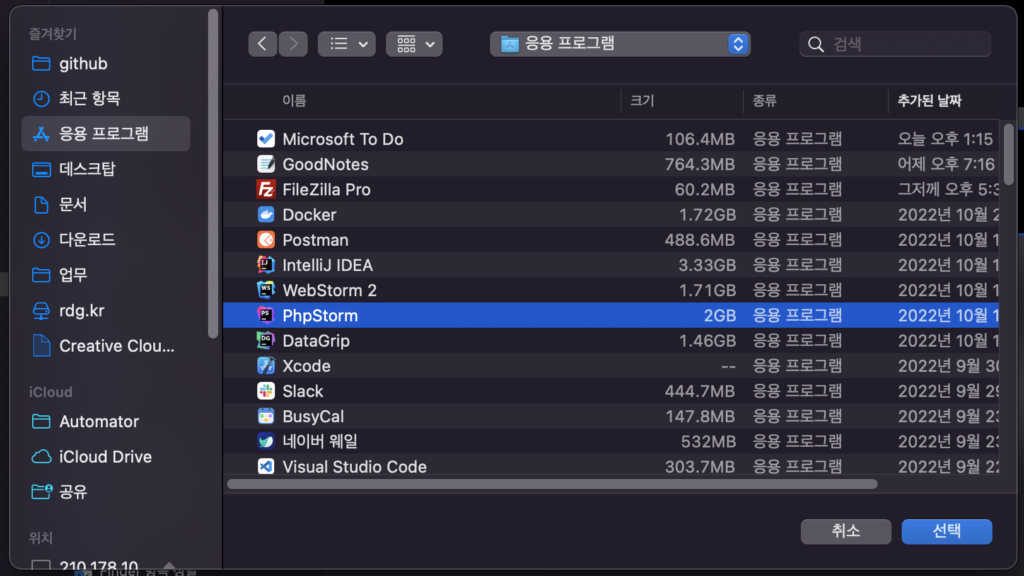Click the IntelliJ IDEA app icon
This screenshot has height=576, width=1024.
[x=266, y=265]
